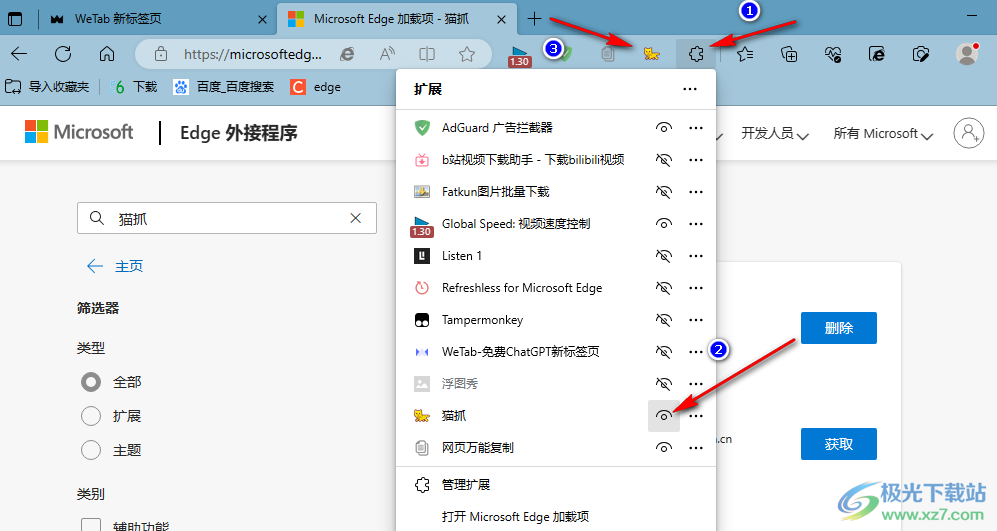Open more actions for Listen 1
Viewport: 997px width, 531px height.
click(696, 256)
